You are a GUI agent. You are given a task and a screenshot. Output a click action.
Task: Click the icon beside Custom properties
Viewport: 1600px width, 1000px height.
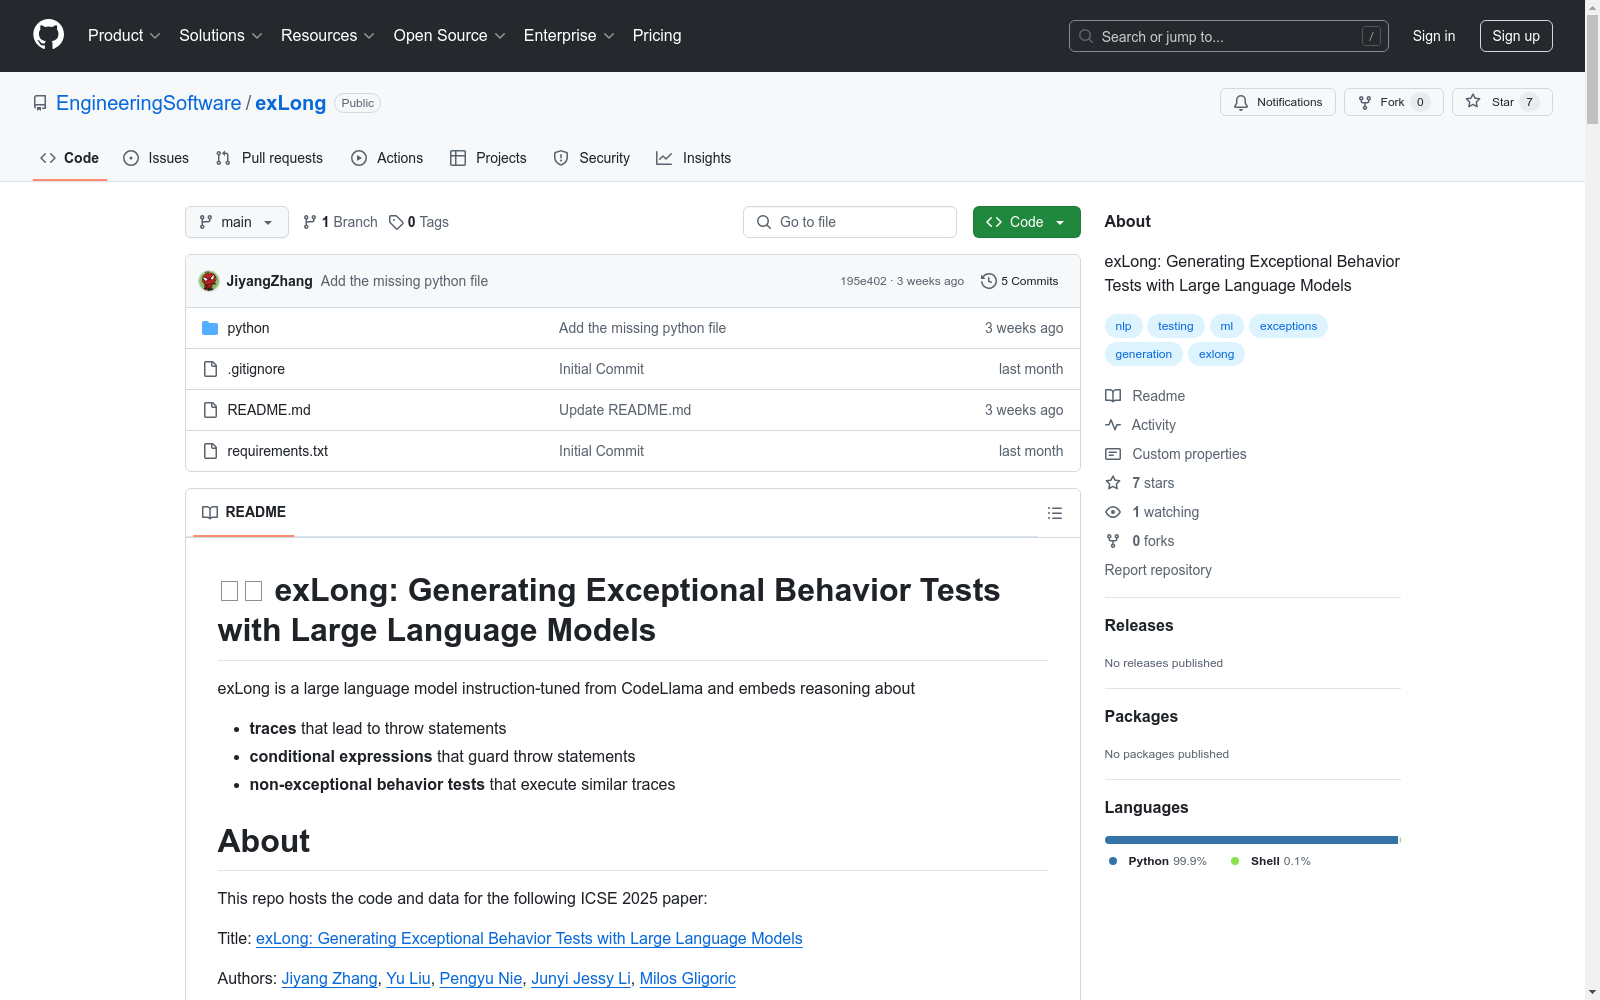coord(1113,454)
